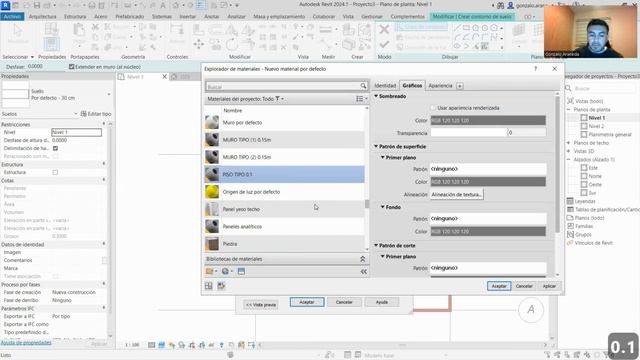Open the Suelos property filter dropdown
Screen dimensions: 640x360
pos(76,114)
